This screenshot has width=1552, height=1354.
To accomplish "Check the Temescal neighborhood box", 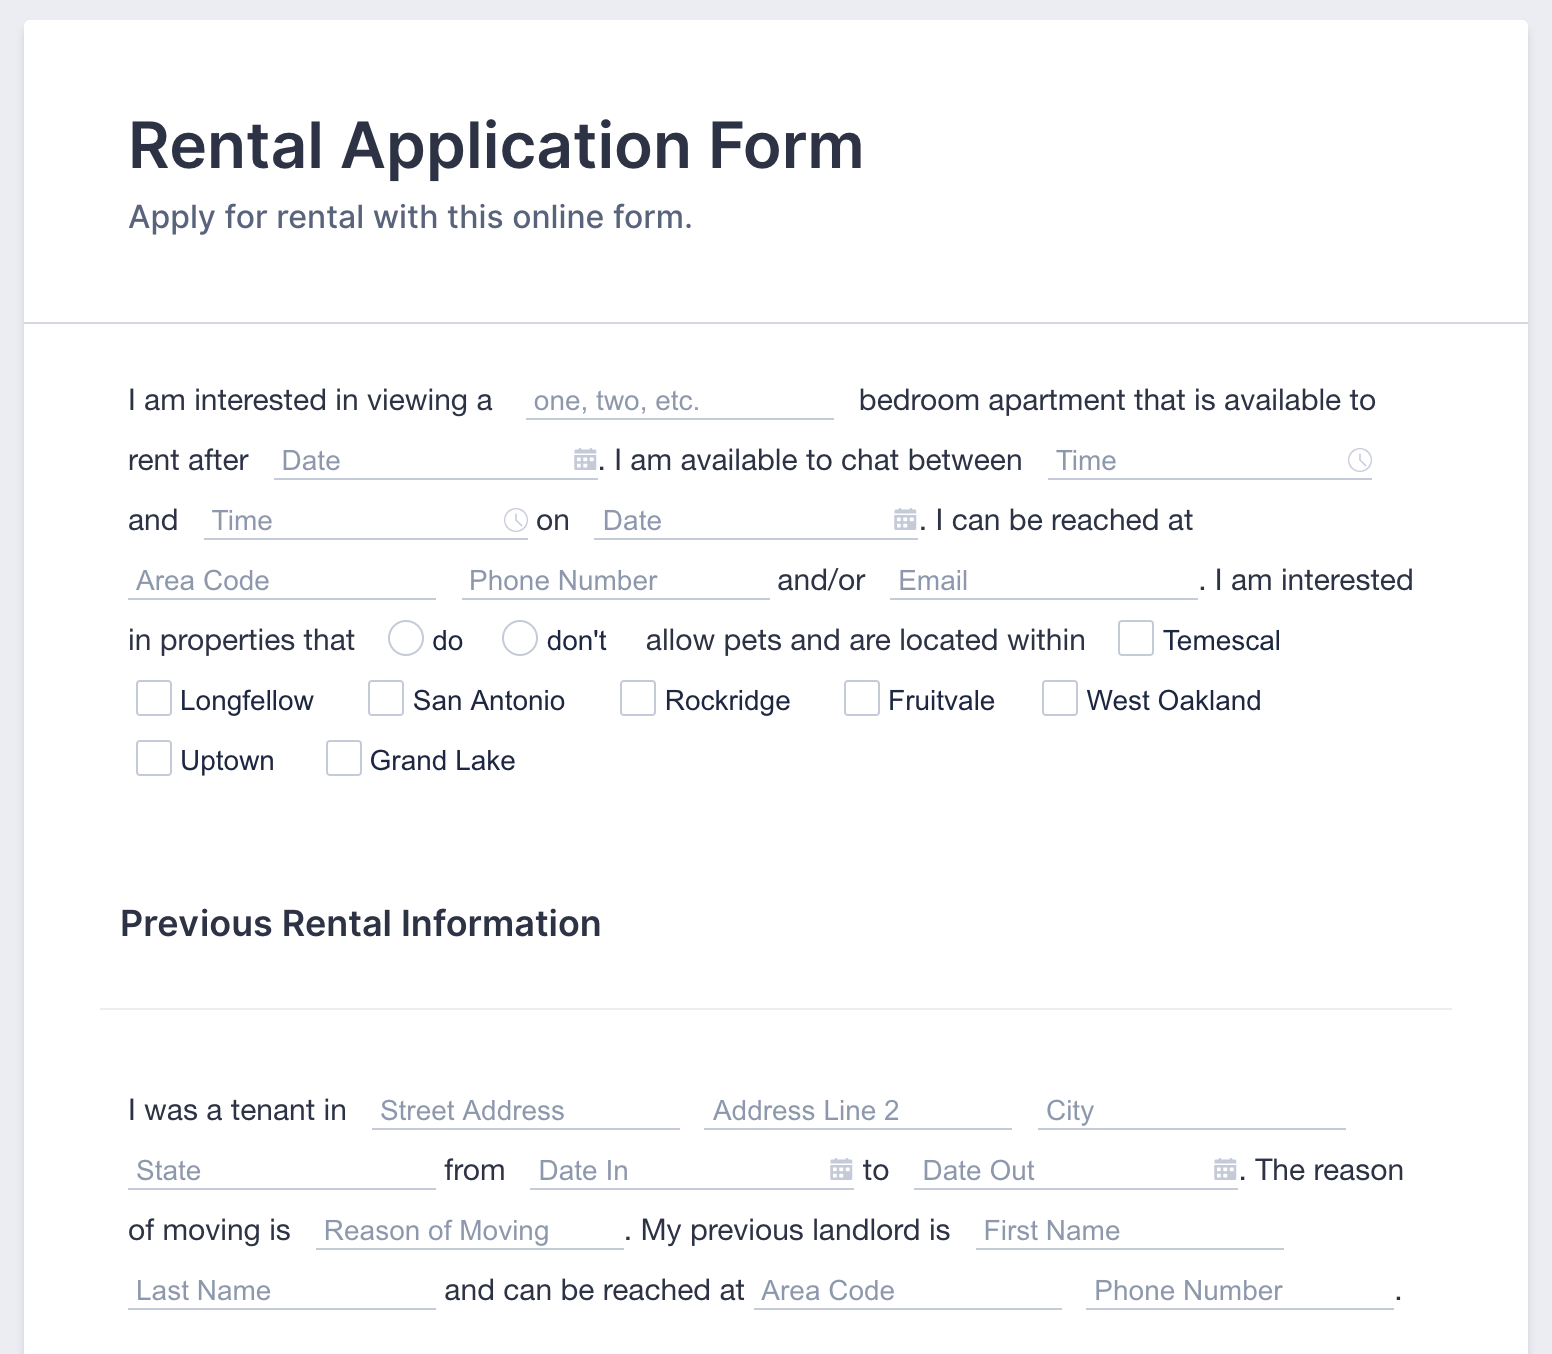I will tap(1136, 639).
